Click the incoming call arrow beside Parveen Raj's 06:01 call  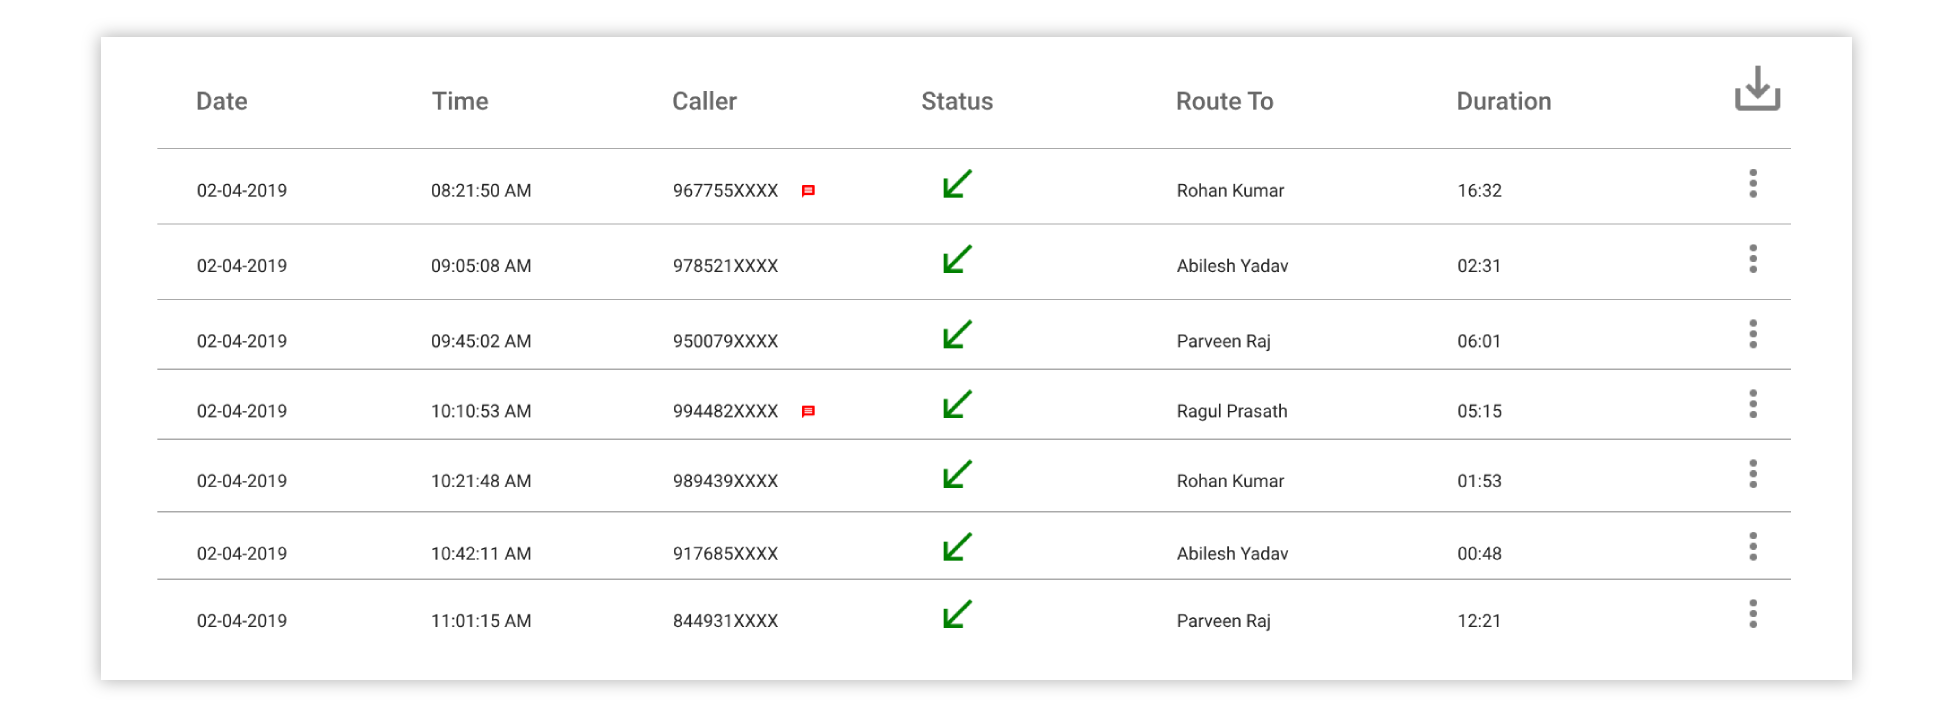click(x=956, y=334)
